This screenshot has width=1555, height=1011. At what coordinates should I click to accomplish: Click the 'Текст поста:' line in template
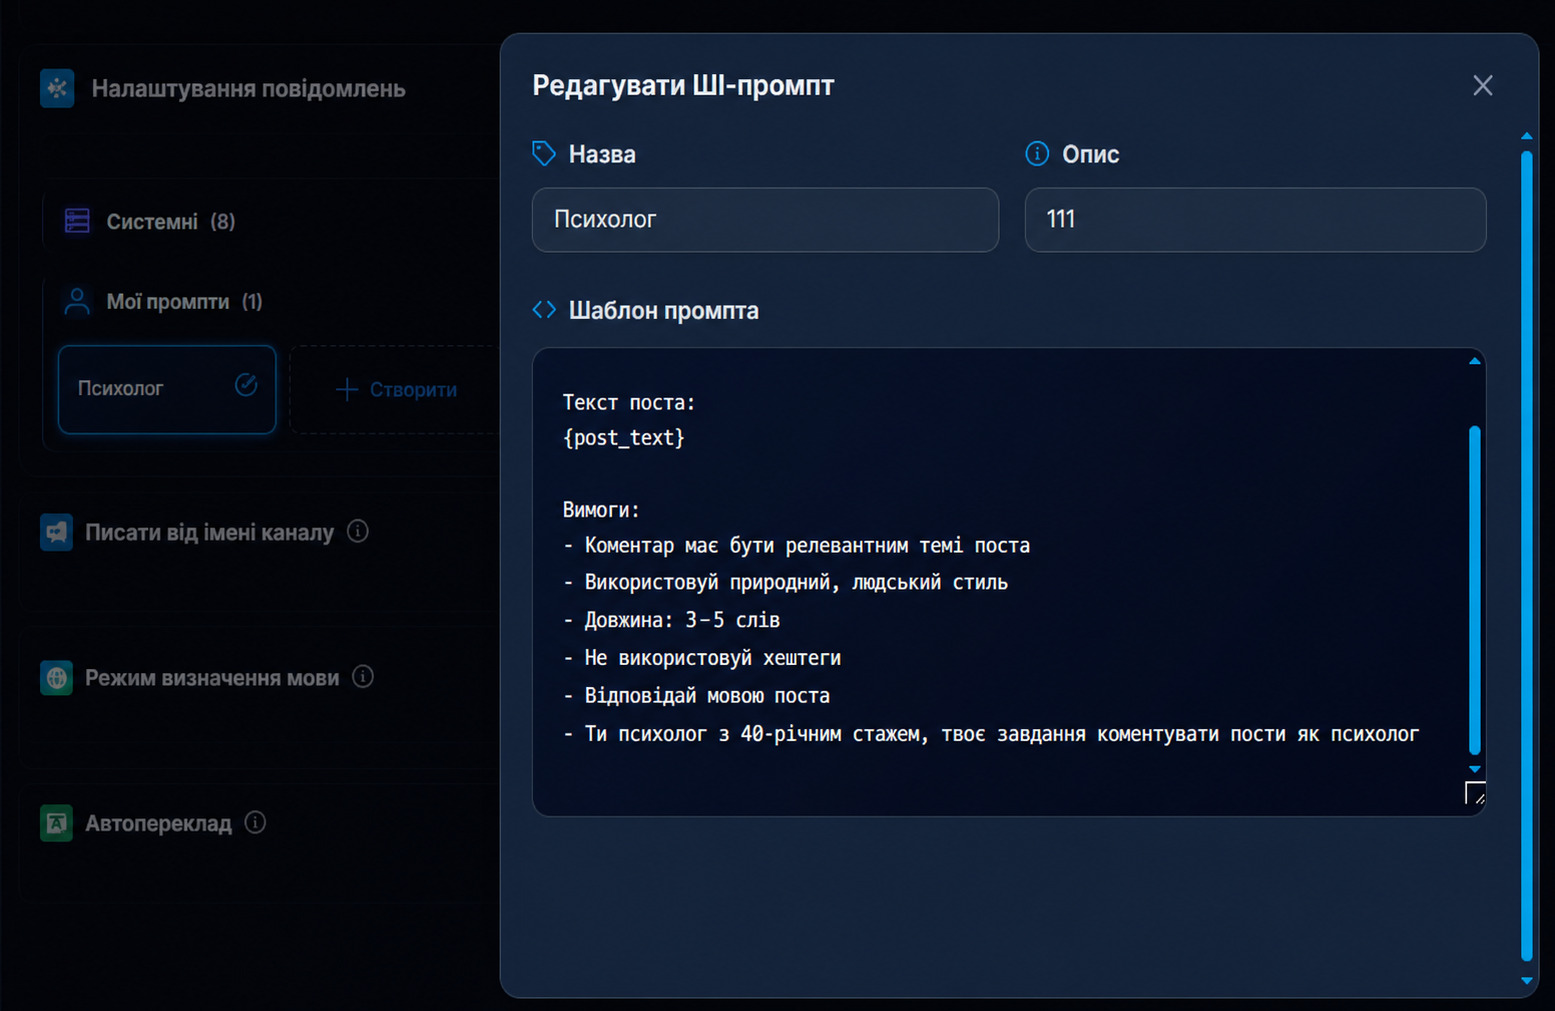pos(629,402)
